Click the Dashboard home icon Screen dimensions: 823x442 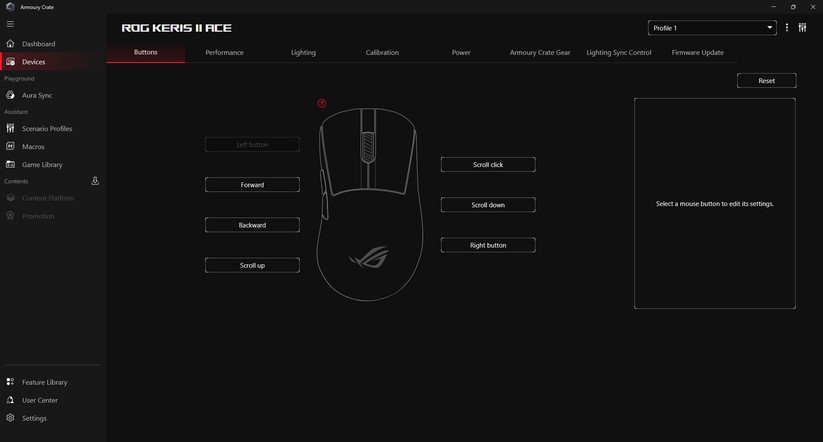[10, 44]
